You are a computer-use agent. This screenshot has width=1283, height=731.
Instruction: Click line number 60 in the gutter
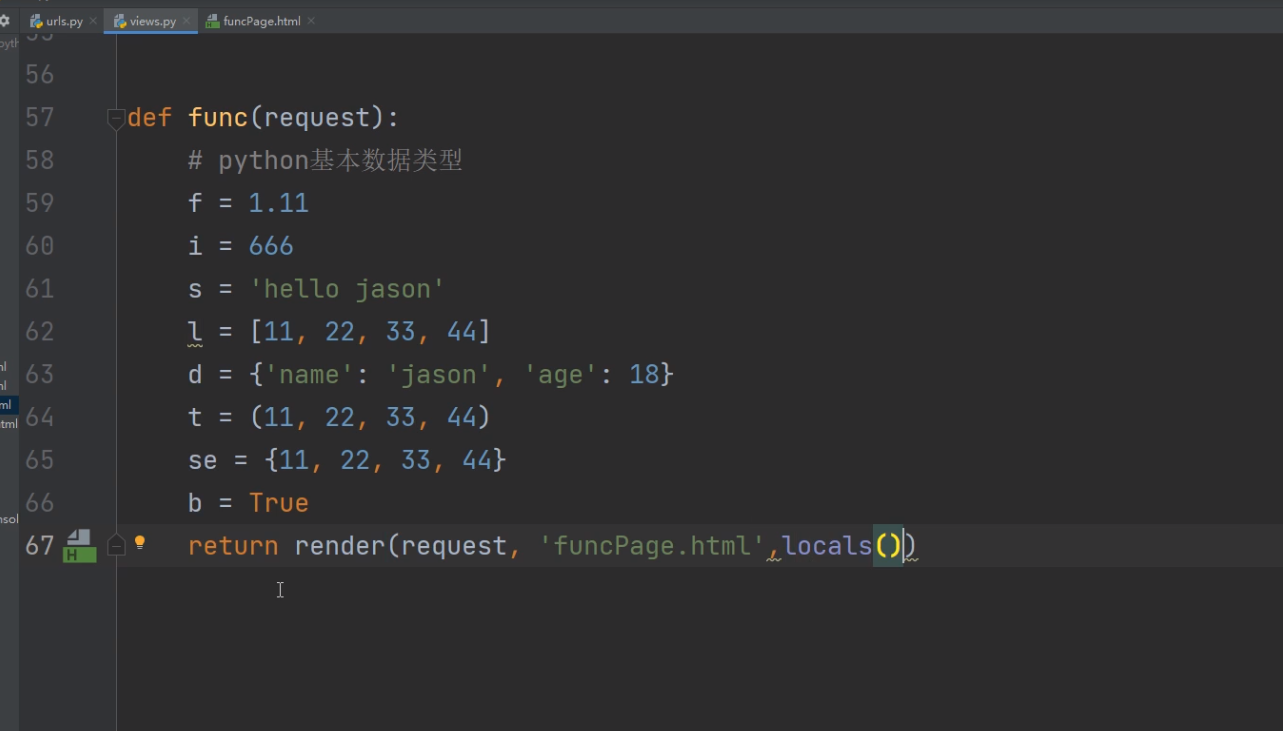click(39, 246)
